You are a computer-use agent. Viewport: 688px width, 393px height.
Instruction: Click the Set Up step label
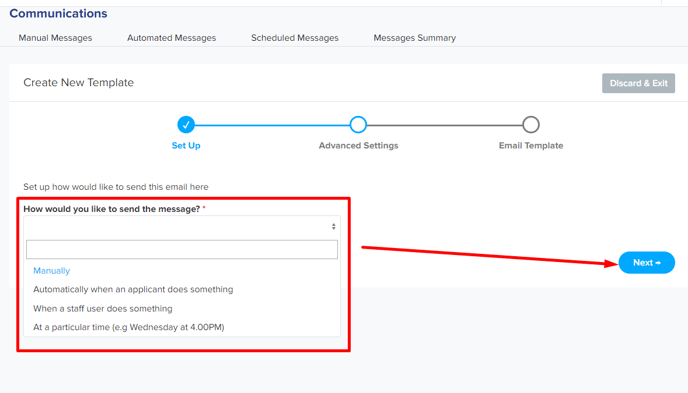186,146
